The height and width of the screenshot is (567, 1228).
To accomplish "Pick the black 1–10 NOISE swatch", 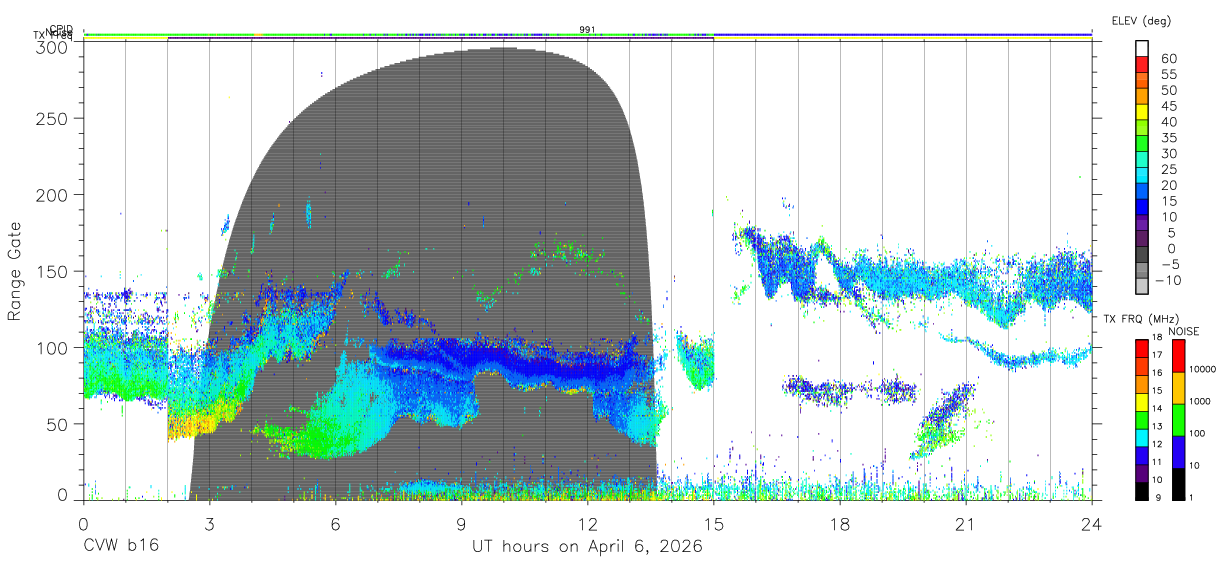I will (x=1177, y=482).
